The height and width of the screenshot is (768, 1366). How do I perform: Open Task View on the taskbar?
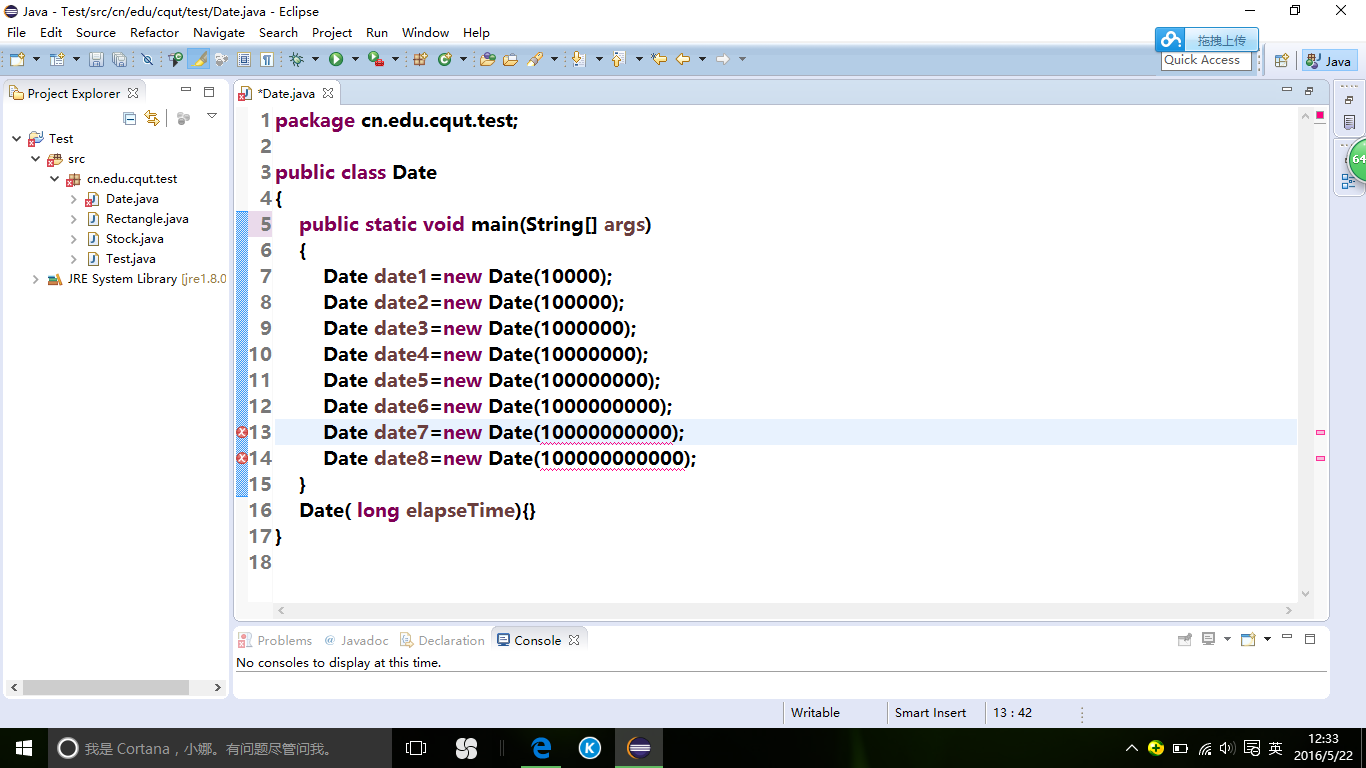pos(416,748)
